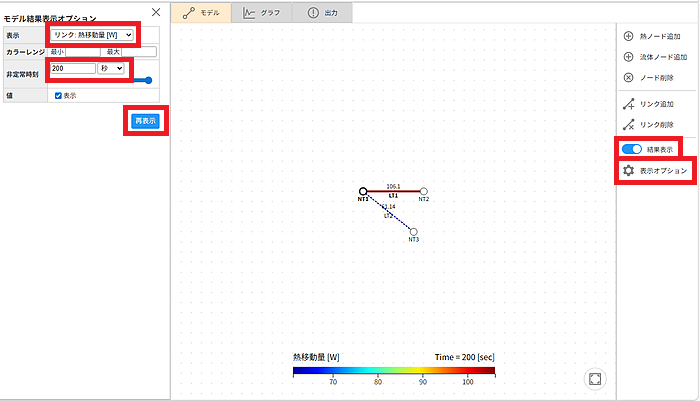This screenshot has height=401, width=700.
Task: Select the モデル tab
Action: pyautogui.click(x=201, y=12)
